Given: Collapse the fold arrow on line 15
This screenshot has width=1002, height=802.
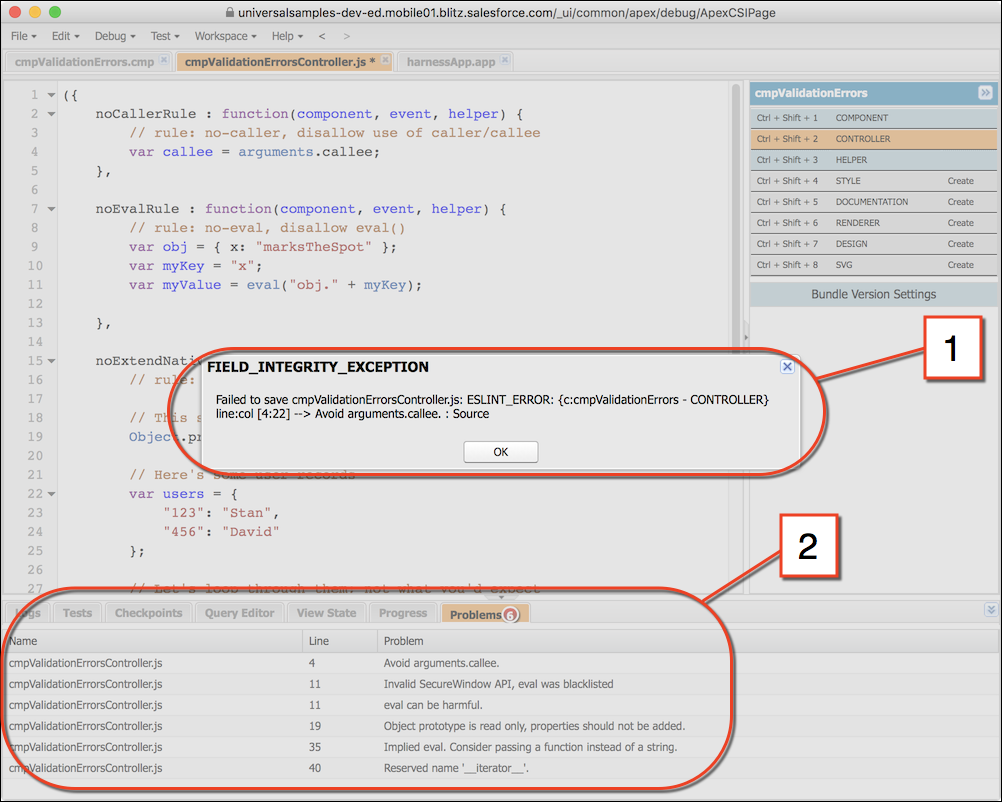Looking at the screenshot, I should (x=51, y=361).
